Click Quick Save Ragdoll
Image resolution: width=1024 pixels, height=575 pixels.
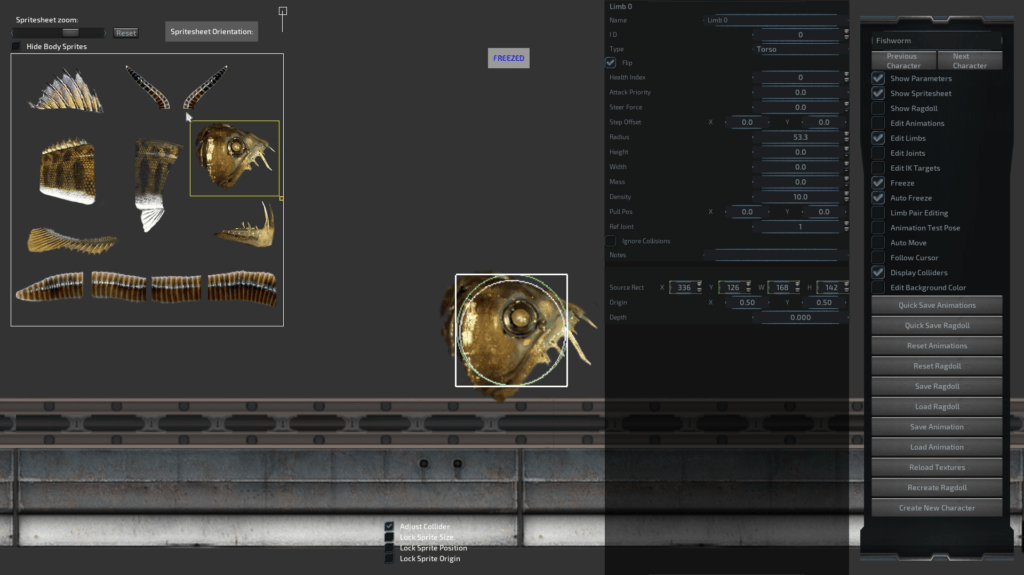[936, 325]
